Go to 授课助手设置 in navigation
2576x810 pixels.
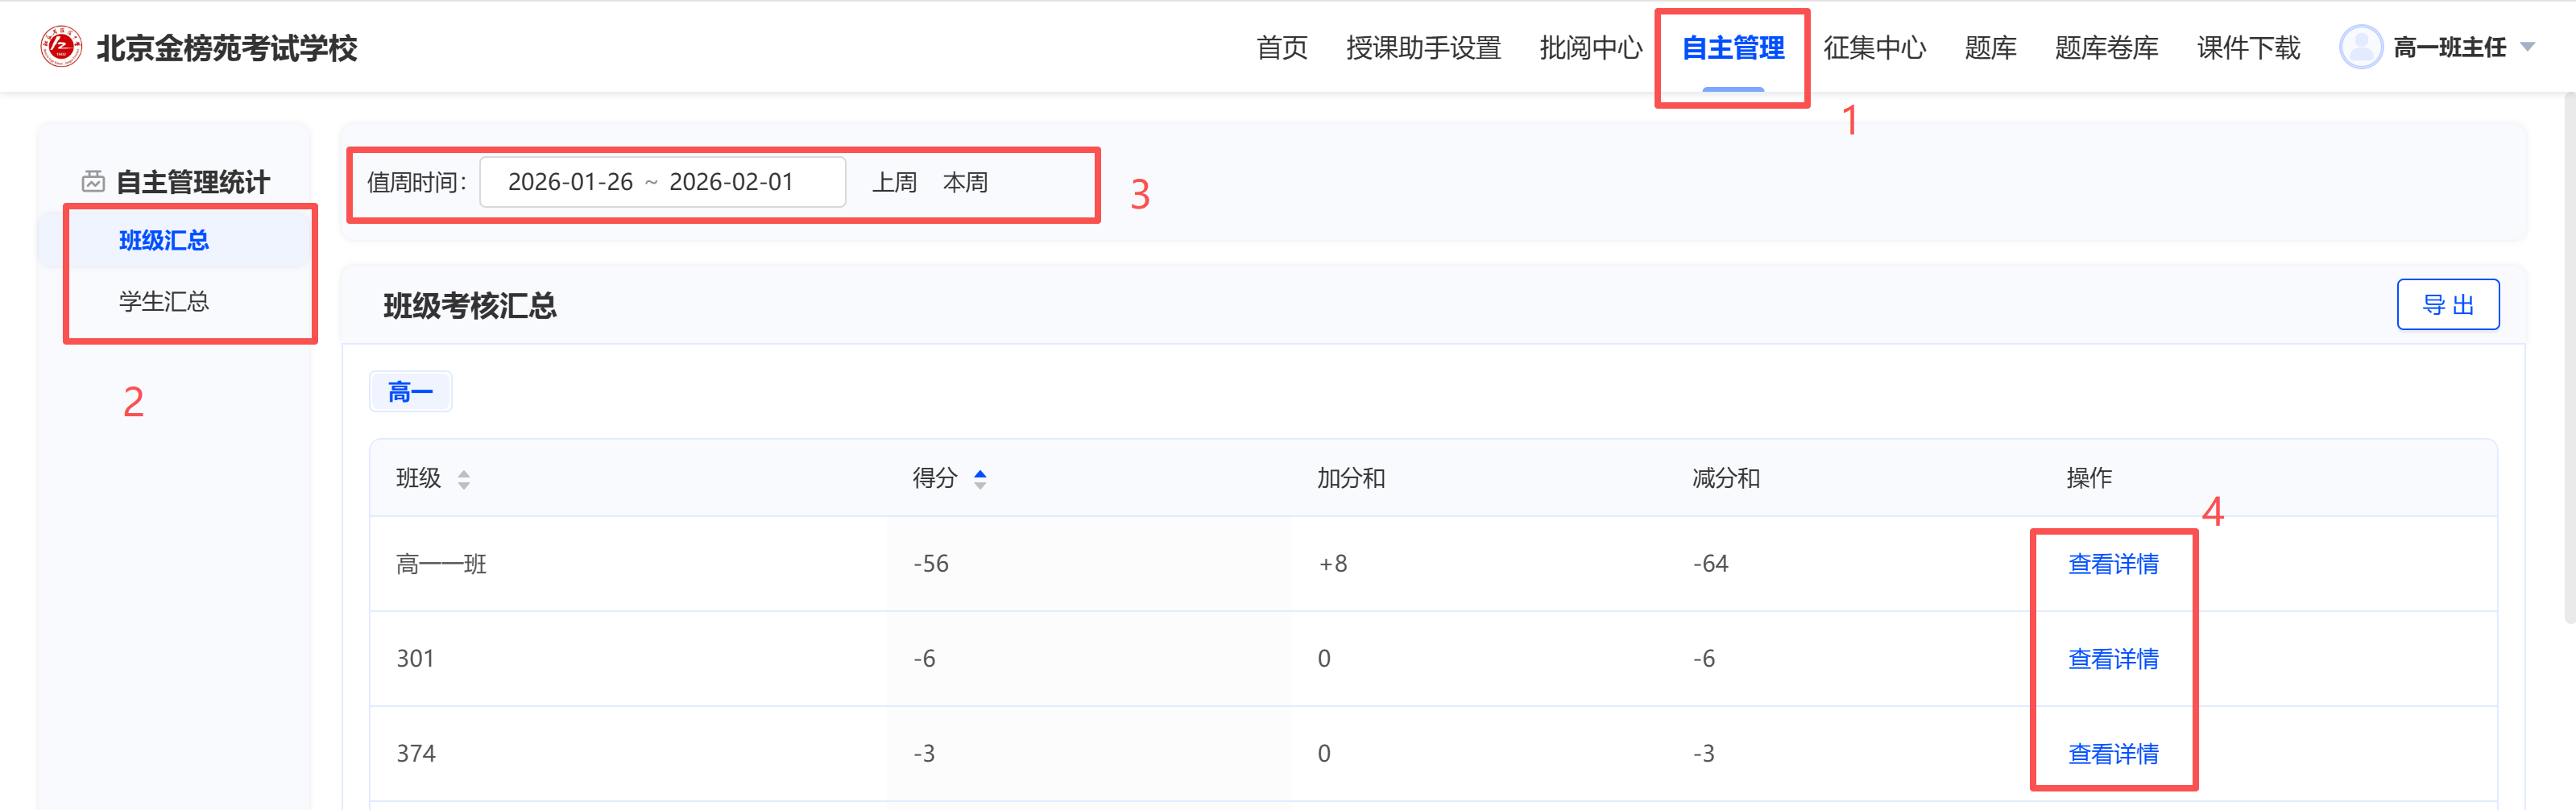1423,47
